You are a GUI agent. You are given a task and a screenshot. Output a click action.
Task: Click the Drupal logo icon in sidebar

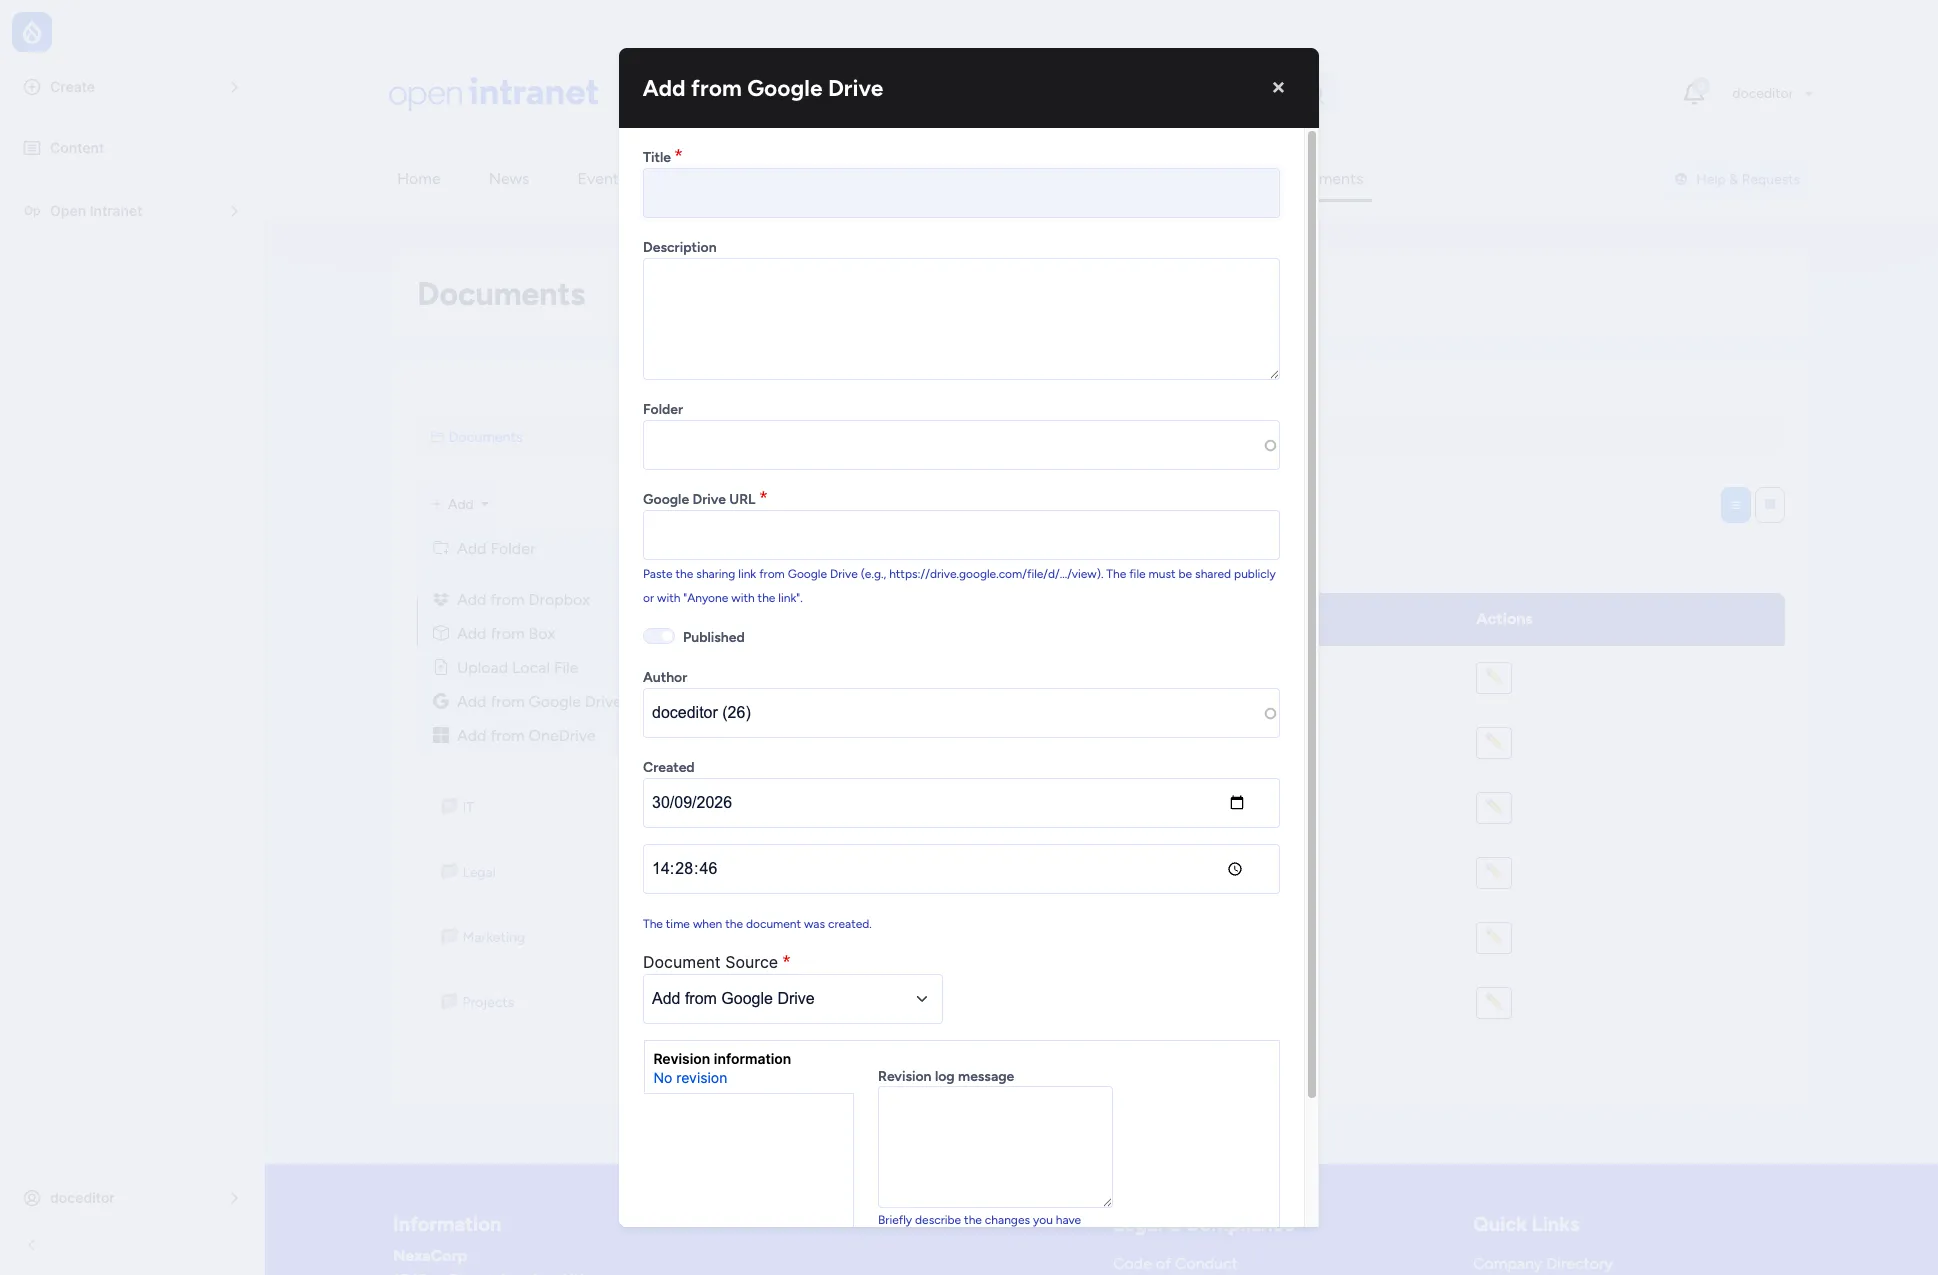coord(32,33)
